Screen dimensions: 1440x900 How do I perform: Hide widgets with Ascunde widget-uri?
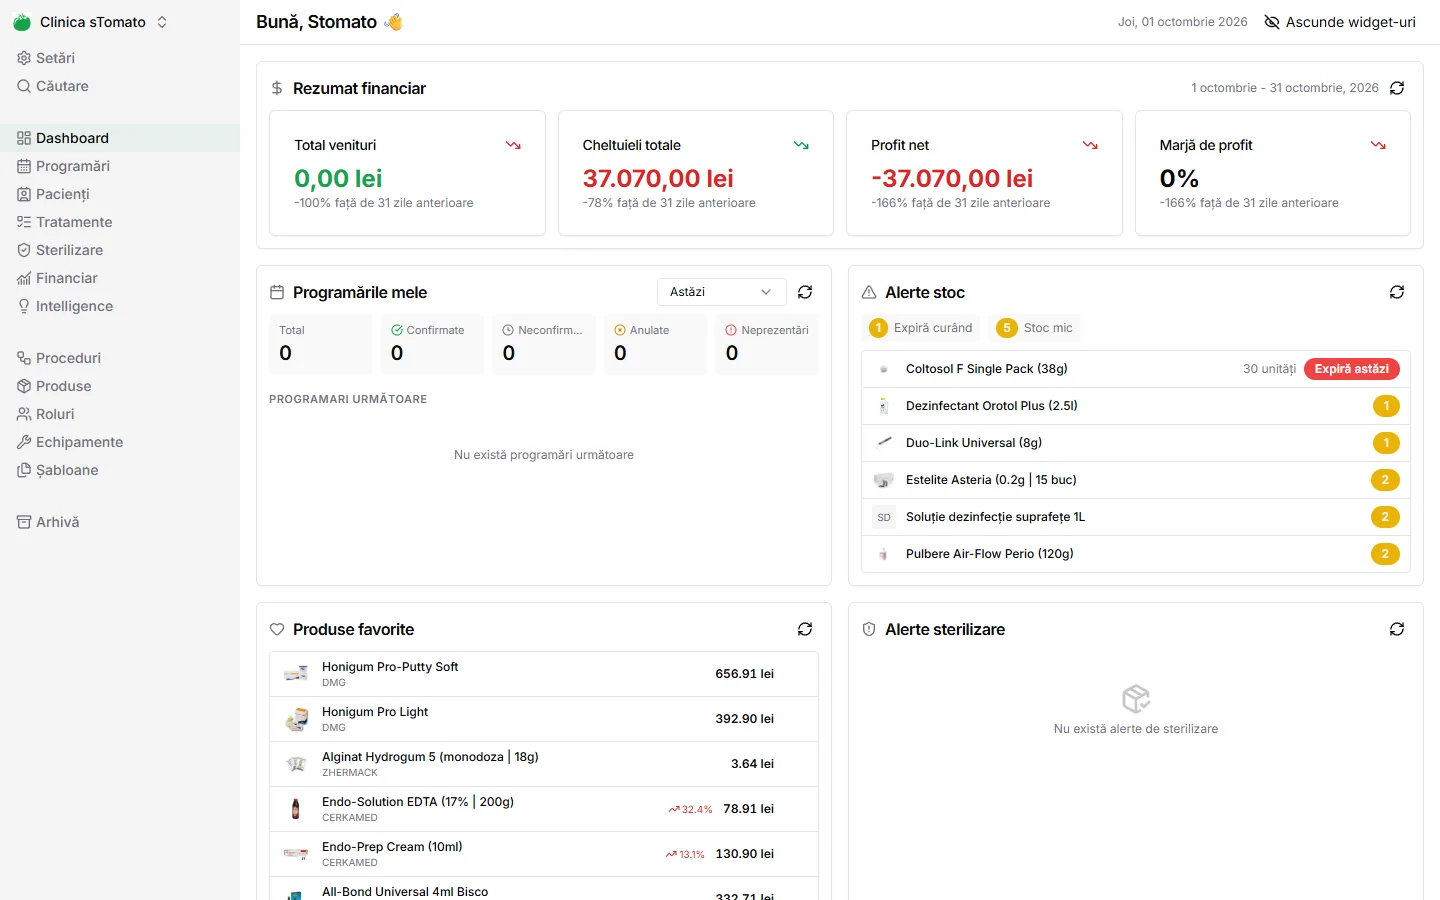click(1340, 22)
